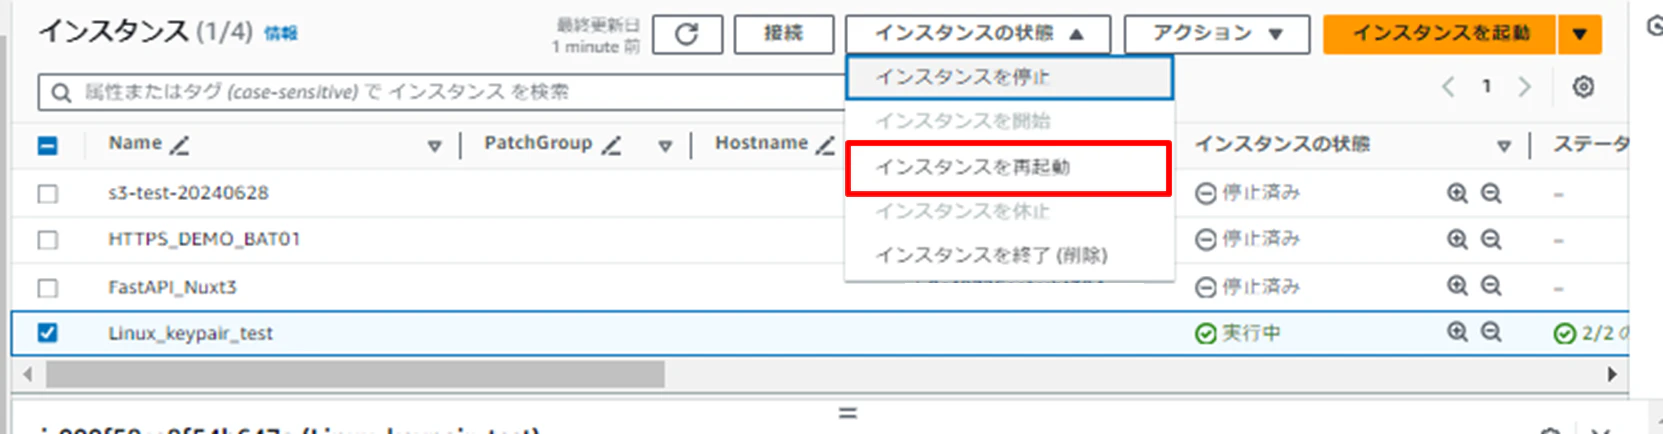The image size is (1663, 434).
Task: Zoom in icon on FastAPI_Nuxt3 row
Action: pos(1457,286)
